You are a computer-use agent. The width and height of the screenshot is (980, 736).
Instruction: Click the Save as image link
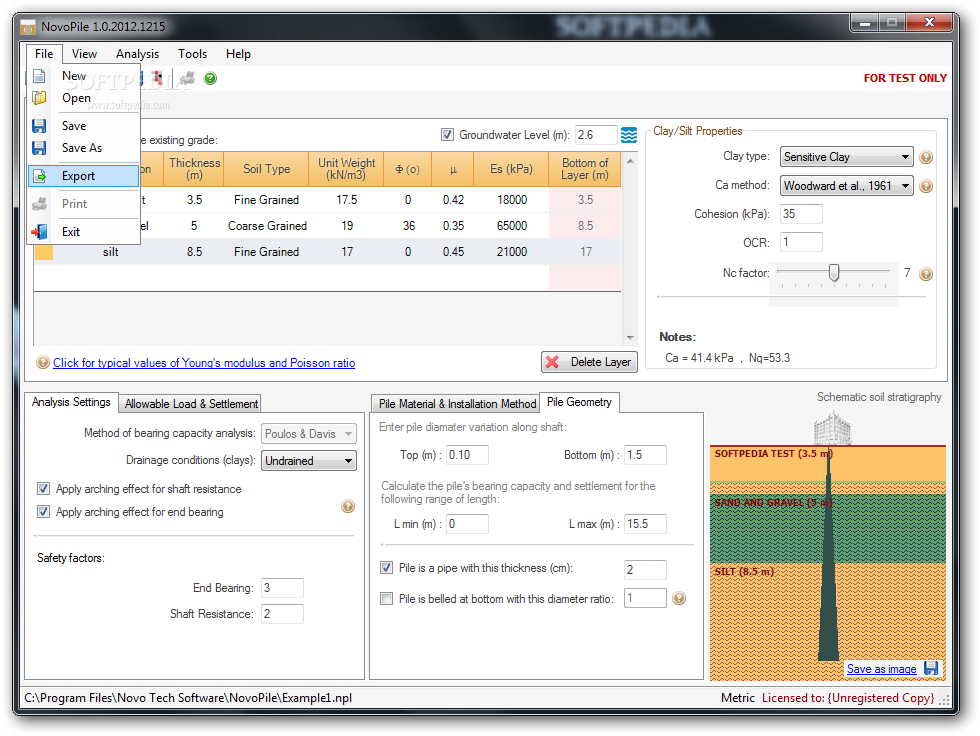pyautogui.click(x=881, y=669)
